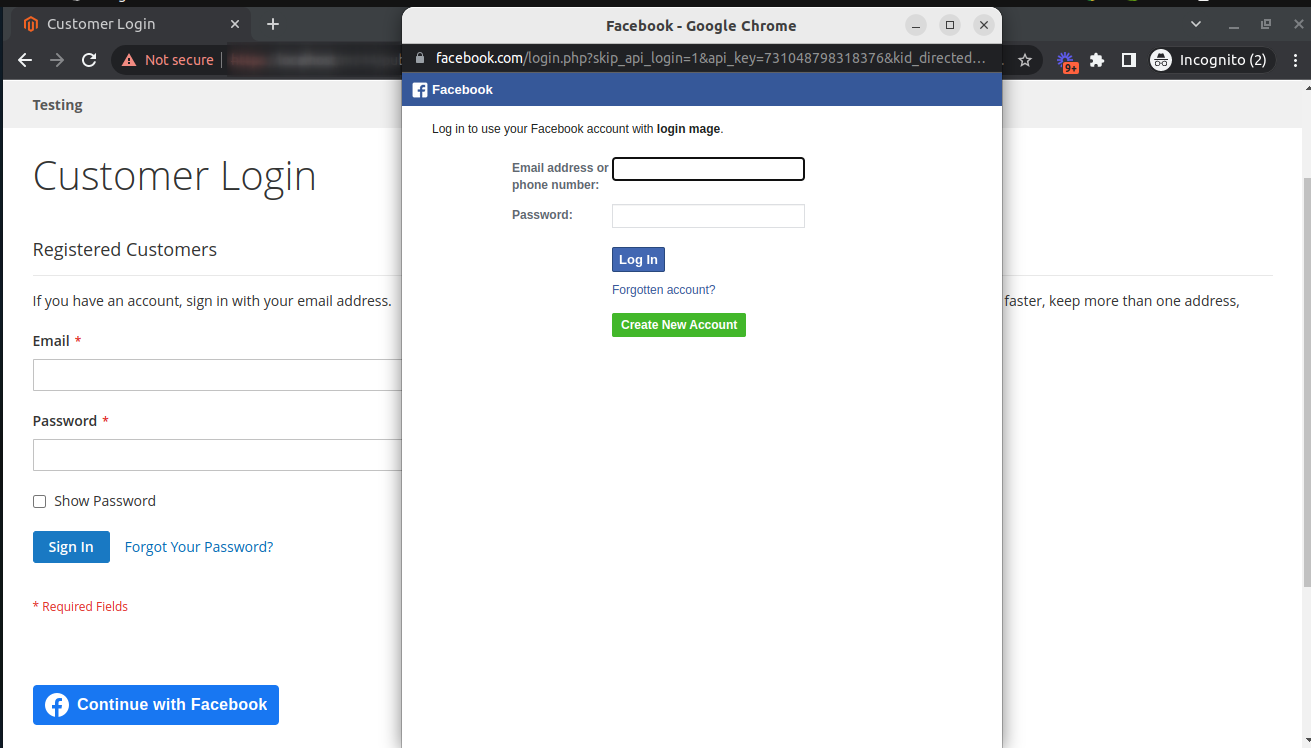The image size is (1311, 748).
Task: Open the Extensions puzzle icon
Action: coord(1097,60)
